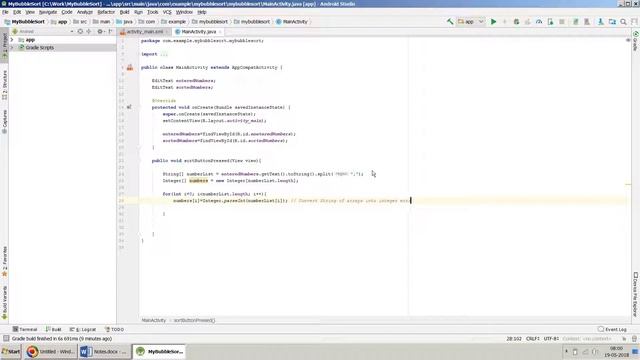Click the override gutter icon beside onCreate
Viewport: 640px width, 360px height.
pyautogui.click(x=129, y=107)
